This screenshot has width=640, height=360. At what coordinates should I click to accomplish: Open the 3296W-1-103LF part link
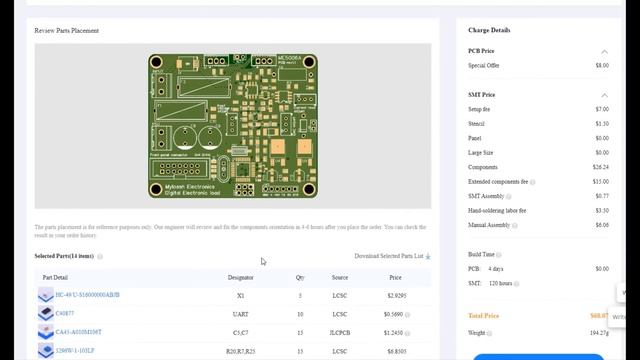75,351
